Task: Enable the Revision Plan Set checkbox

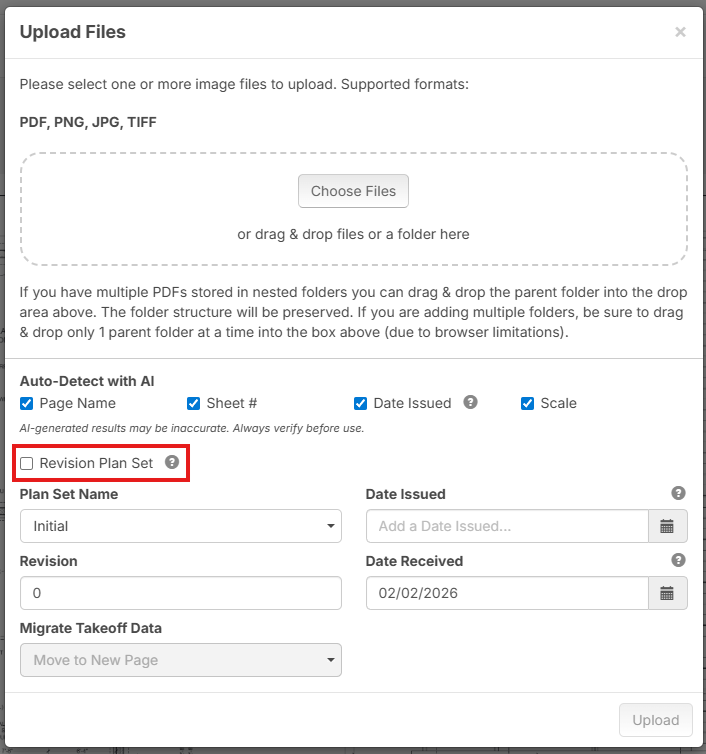Action: pos(27,464)
